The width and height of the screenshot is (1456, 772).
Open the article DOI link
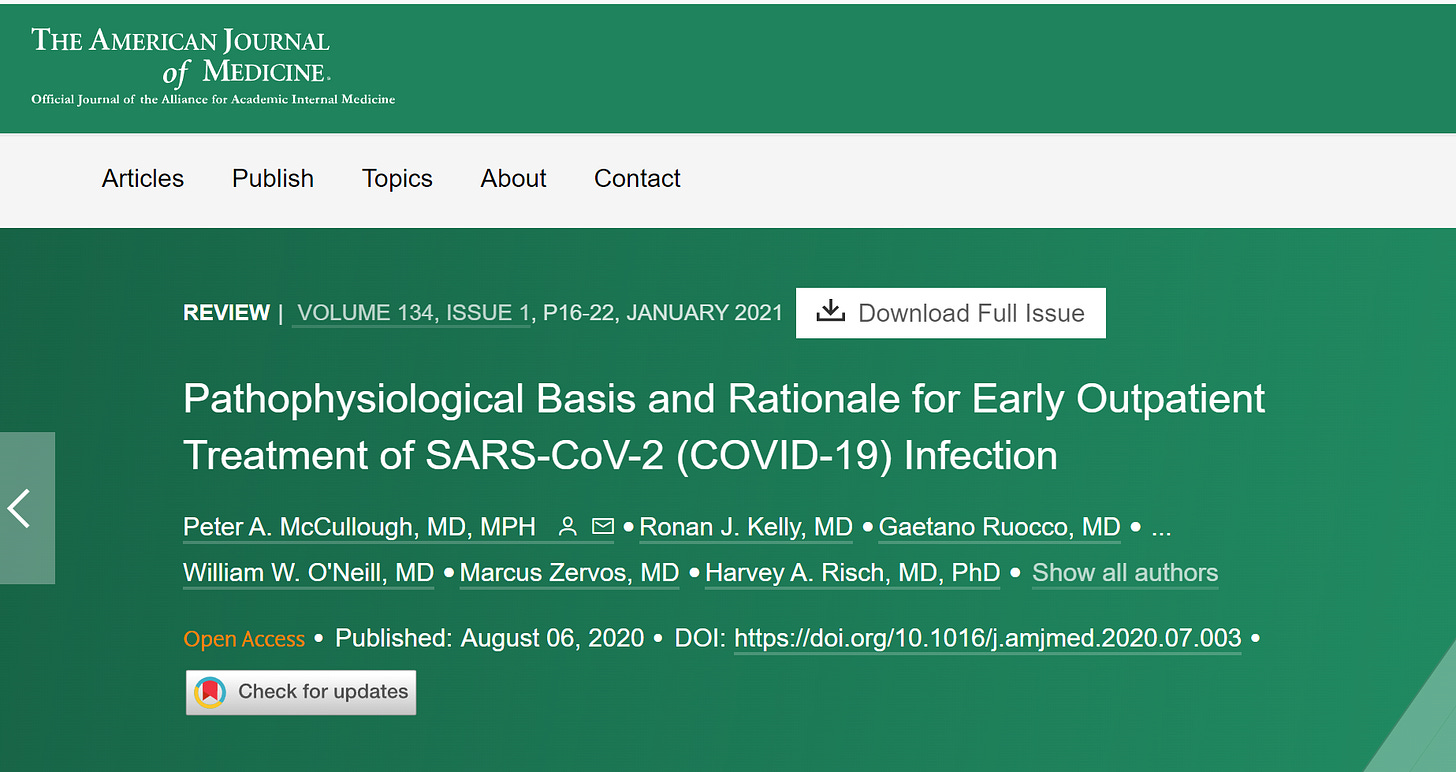[x=988, y=638]
